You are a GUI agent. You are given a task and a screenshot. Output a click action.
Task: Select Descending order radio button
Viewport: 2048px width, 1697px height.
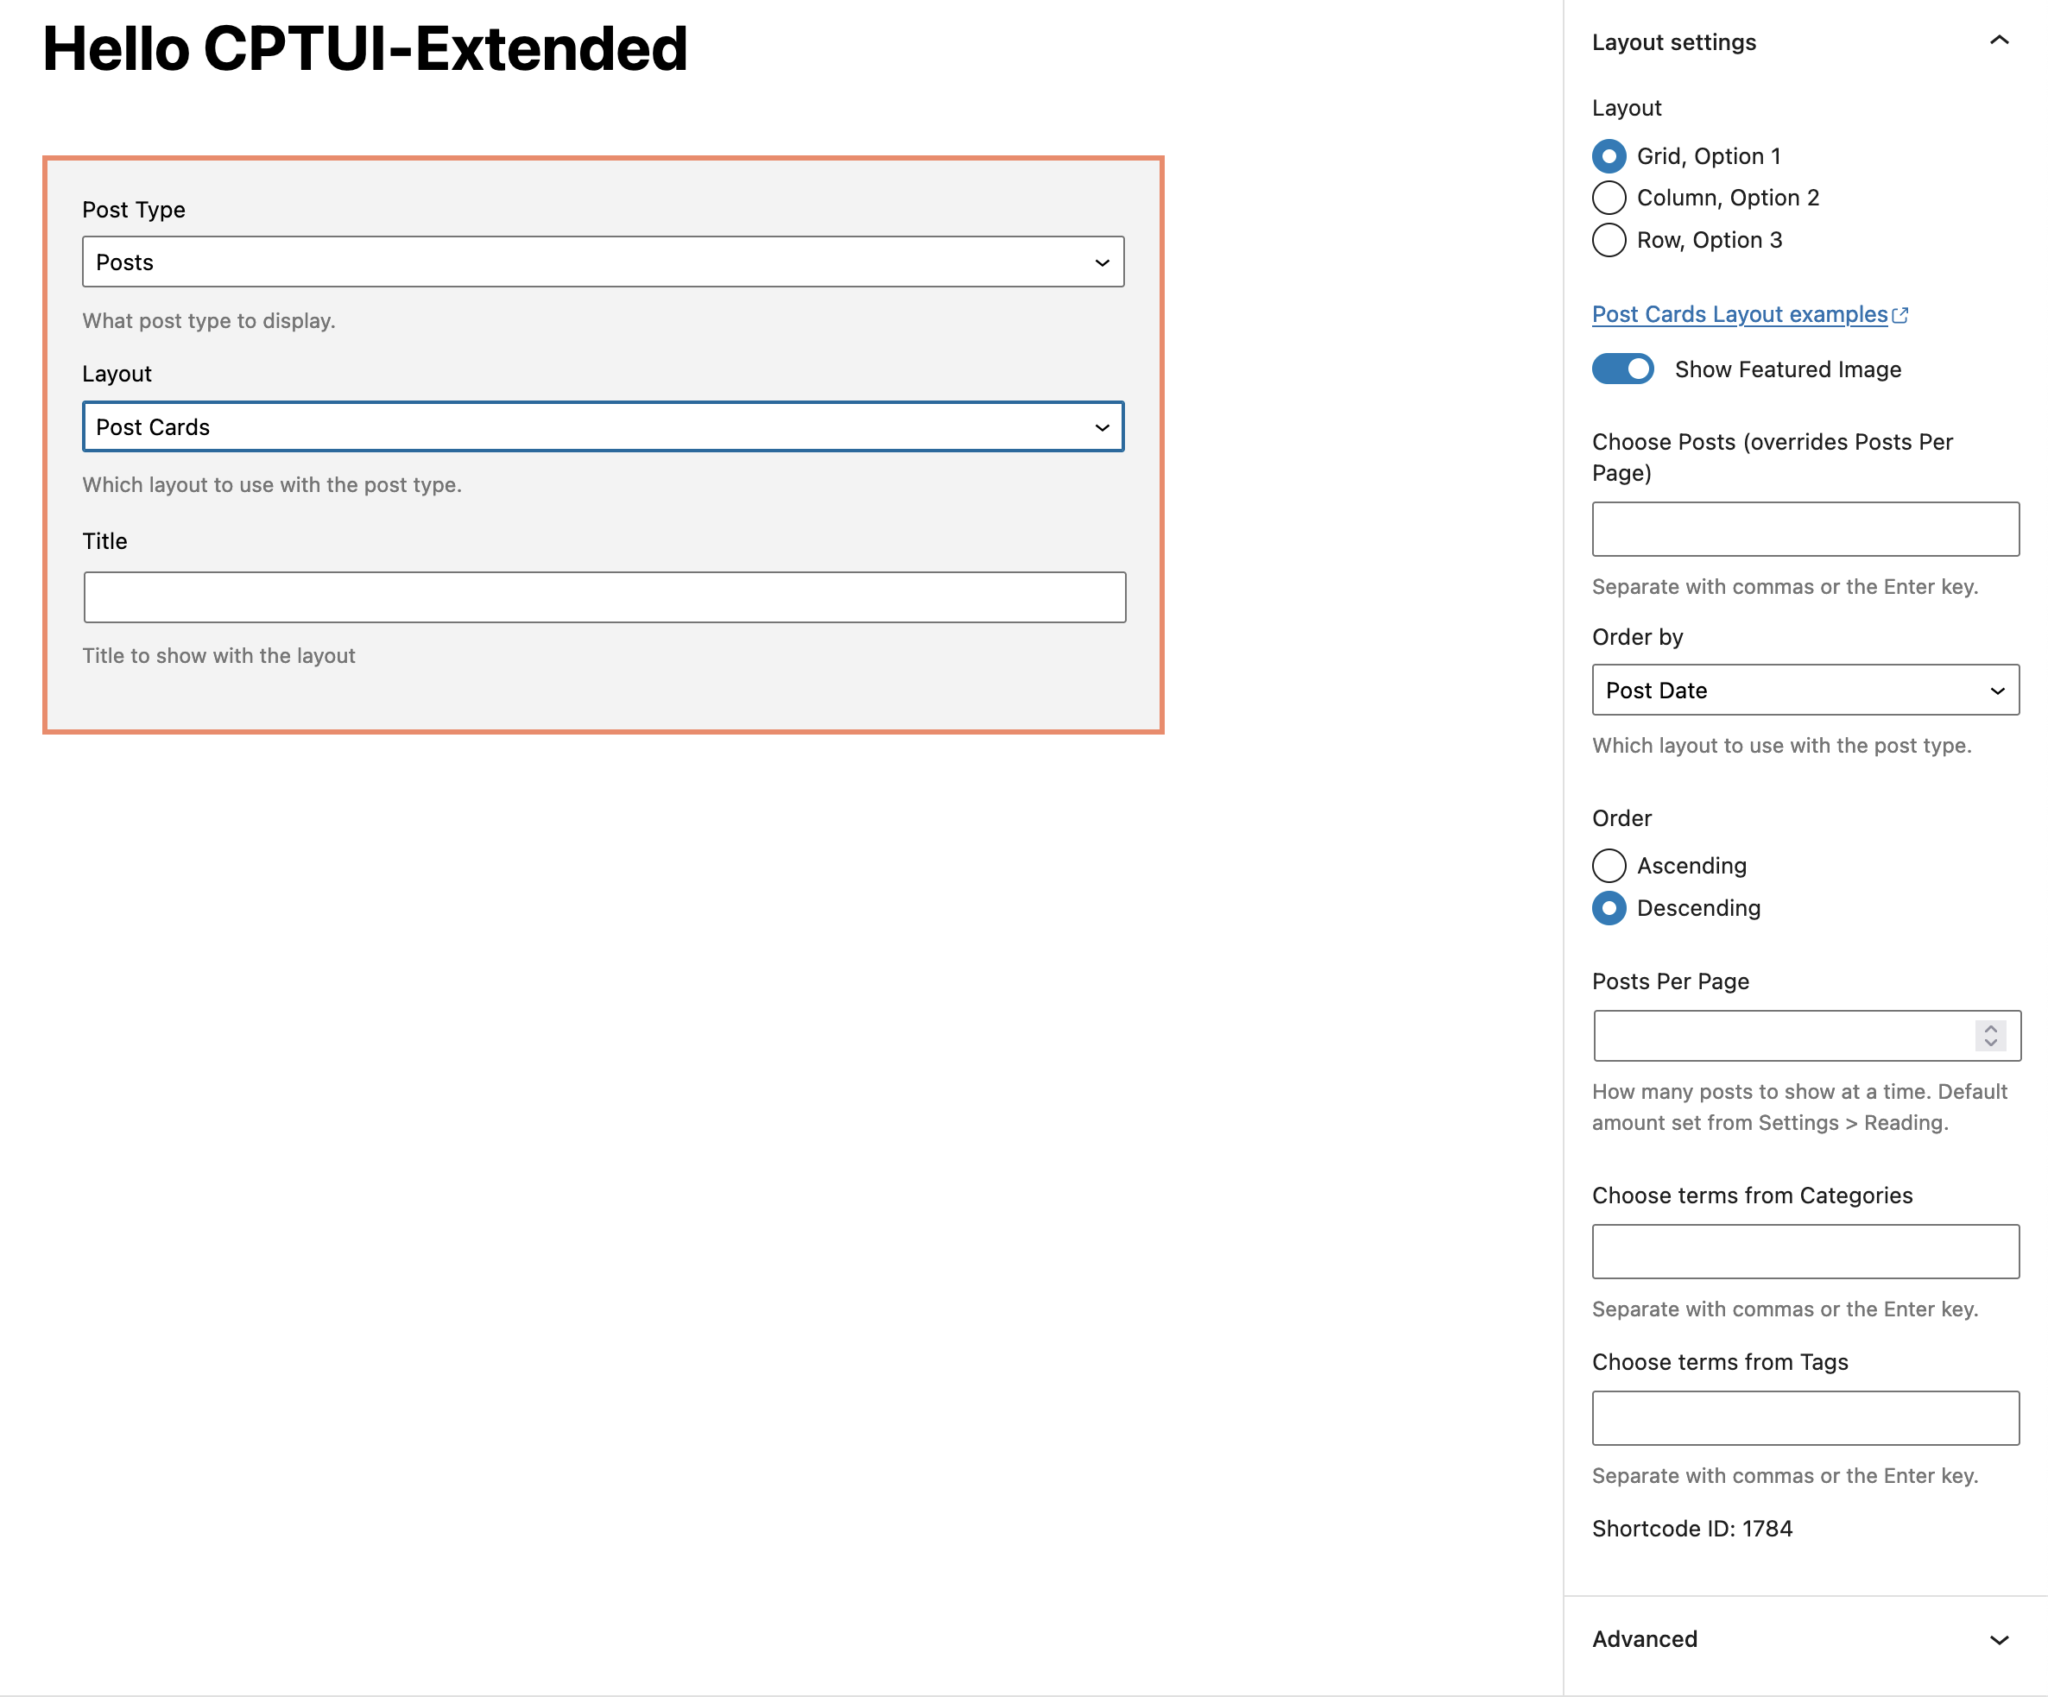pyautogui.click(x=1609, y=908)
